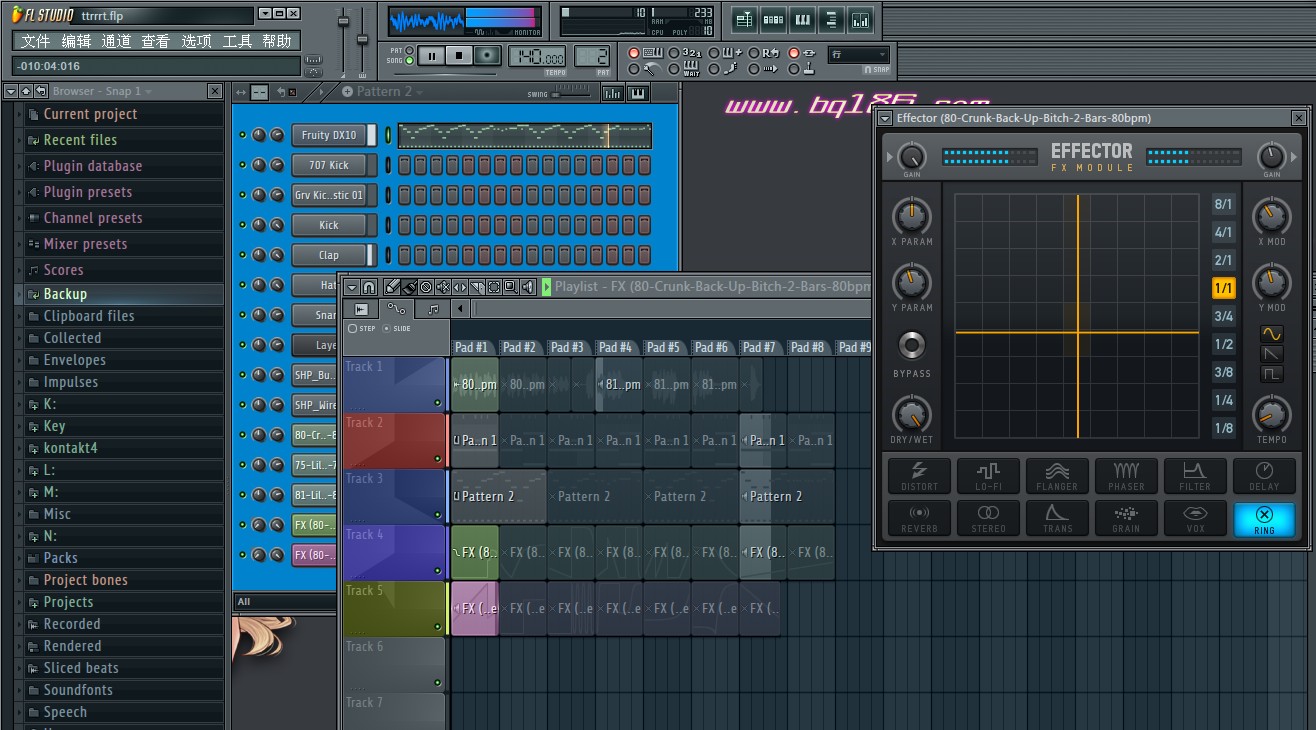
Task: Open the step sequencer view icon
Action: pos(774,19)
